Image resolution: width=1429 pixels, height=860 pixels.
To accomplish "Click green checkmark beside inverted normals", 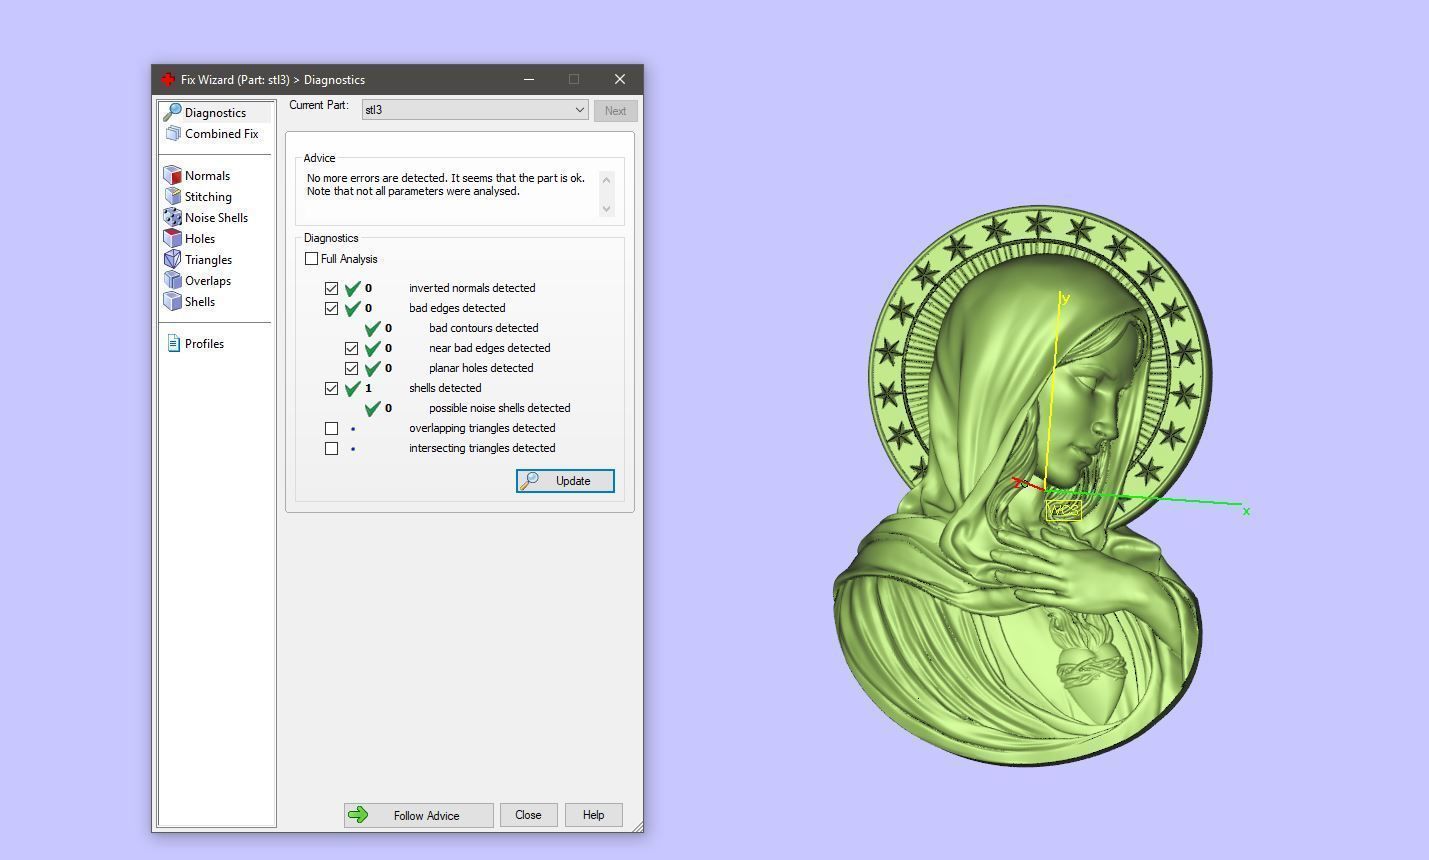I will click(352, 288).
